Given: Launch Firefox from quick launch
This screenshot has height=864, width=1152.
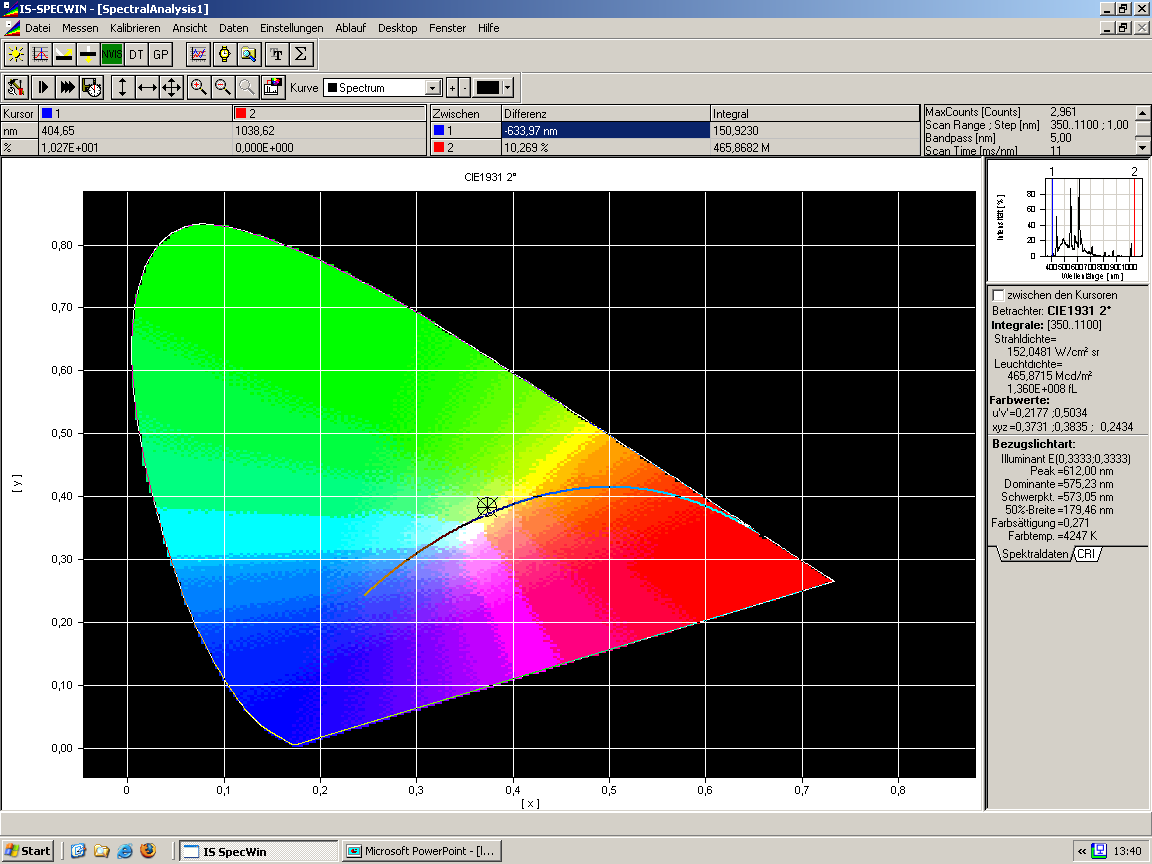Looking at the screenshot, I should tap(148, 851).
